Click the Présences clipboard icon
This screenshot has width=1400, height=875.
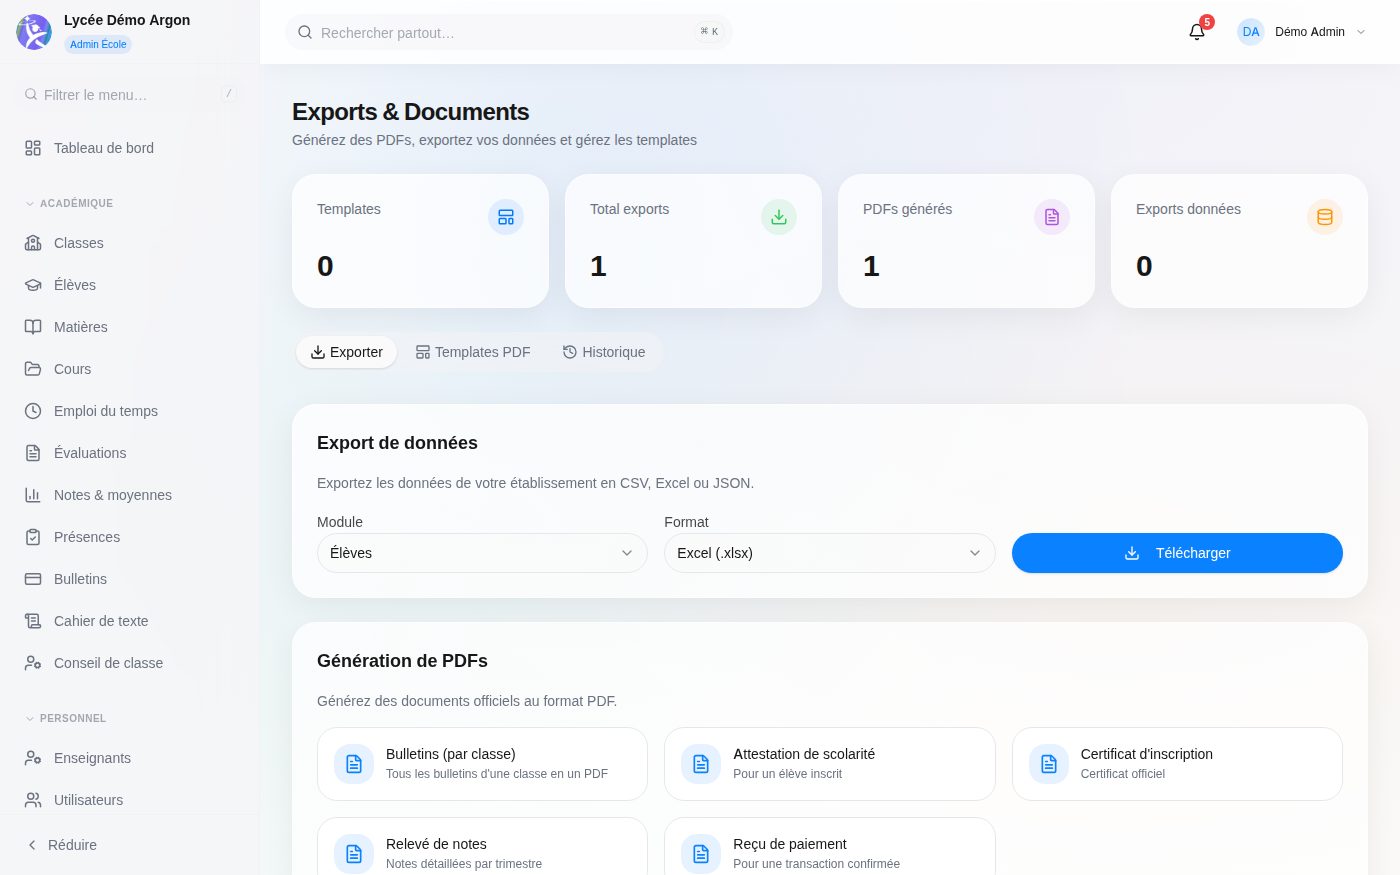tap(33, 537)
